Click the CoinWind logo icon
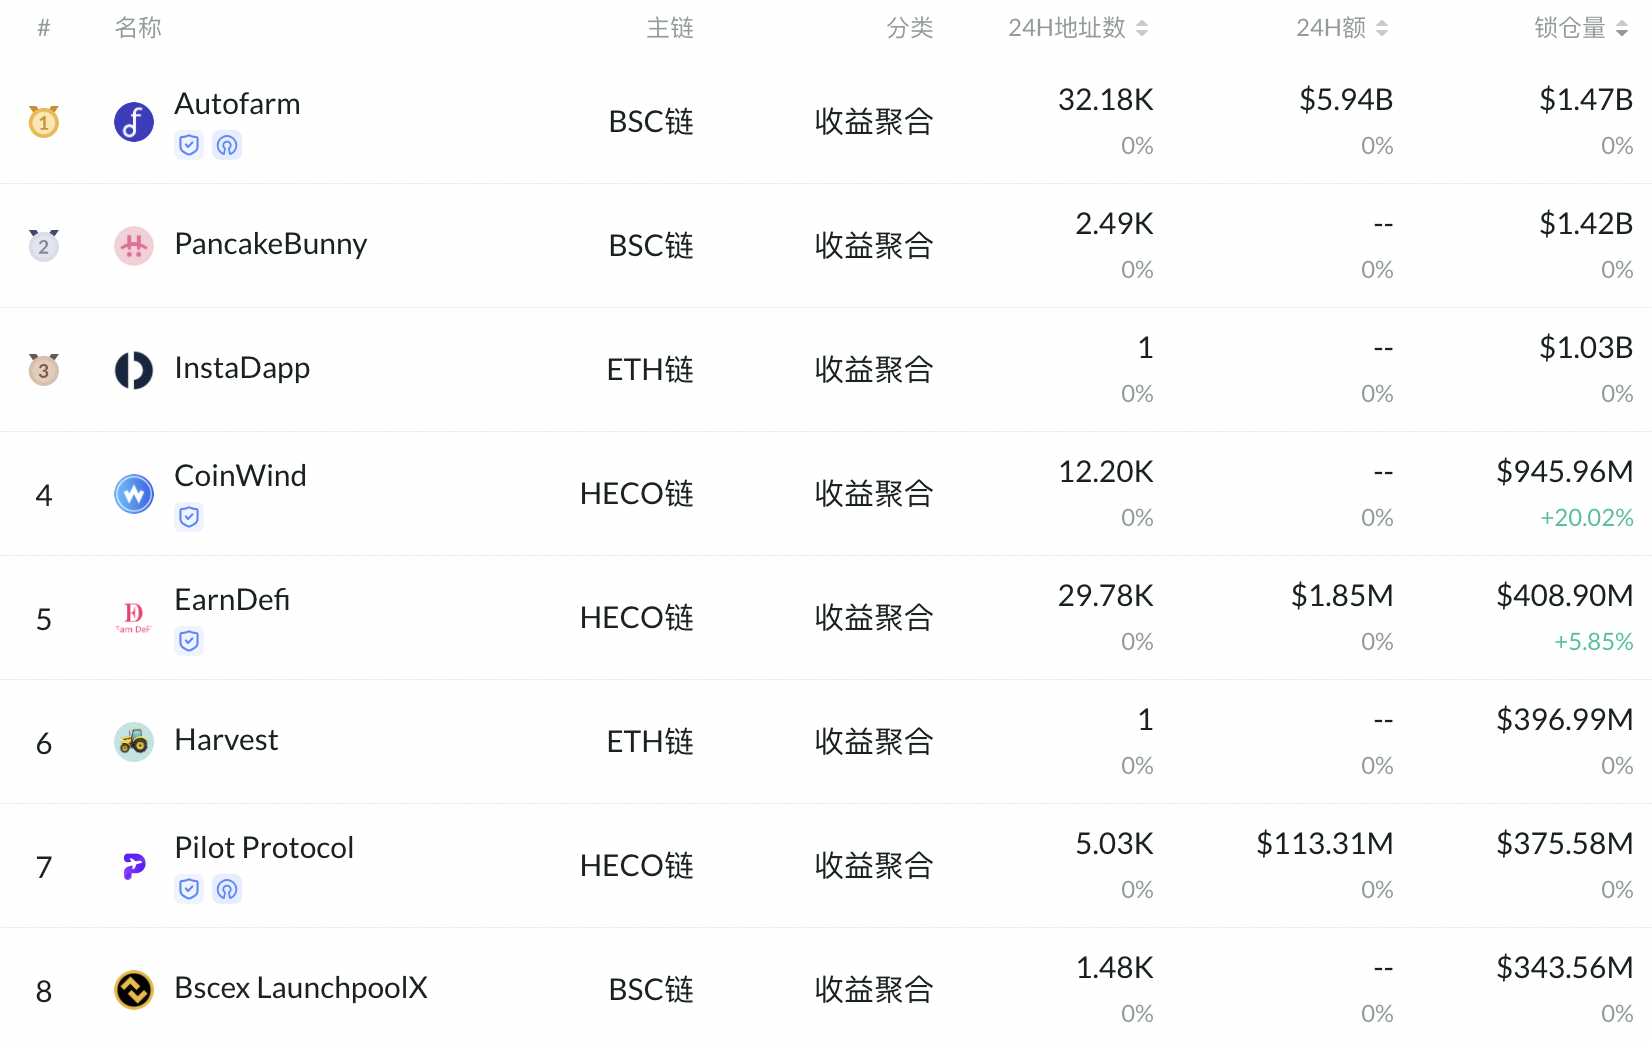The width and height of the screenshot is (1652, 1042). (133, 493)
